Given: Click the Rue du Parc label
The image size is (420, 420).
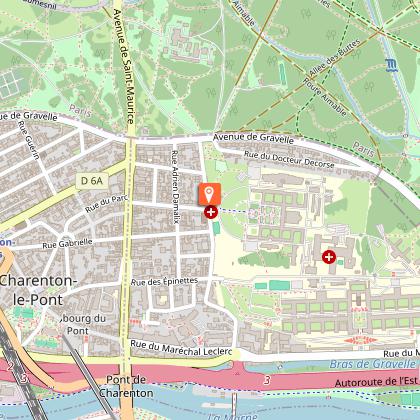Looking at the screenshot, I should 106,204.
